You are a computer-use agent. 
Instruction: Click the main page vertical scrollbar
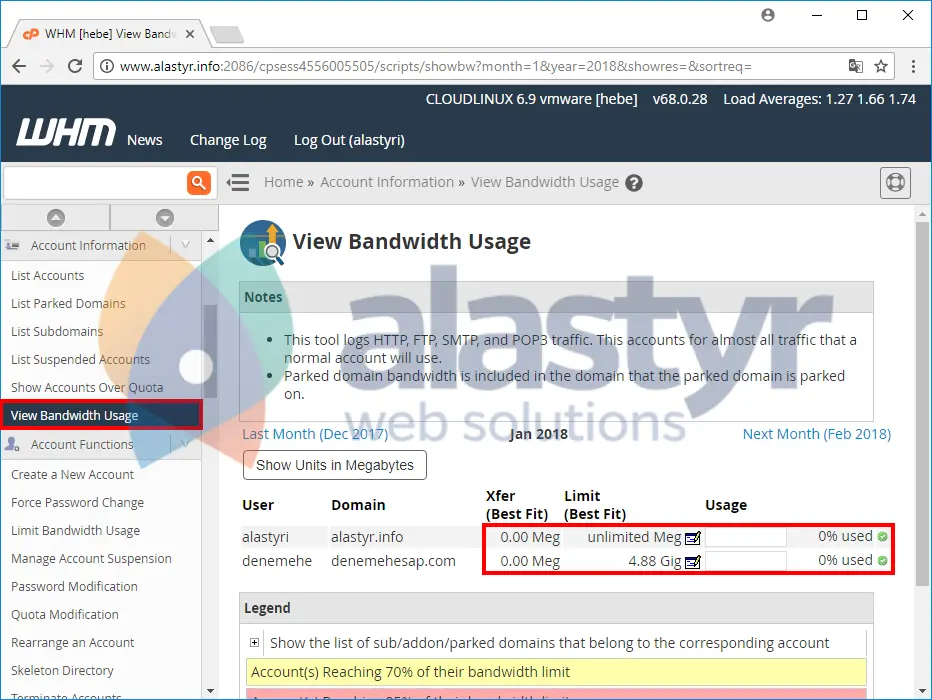tap(922, 404)
